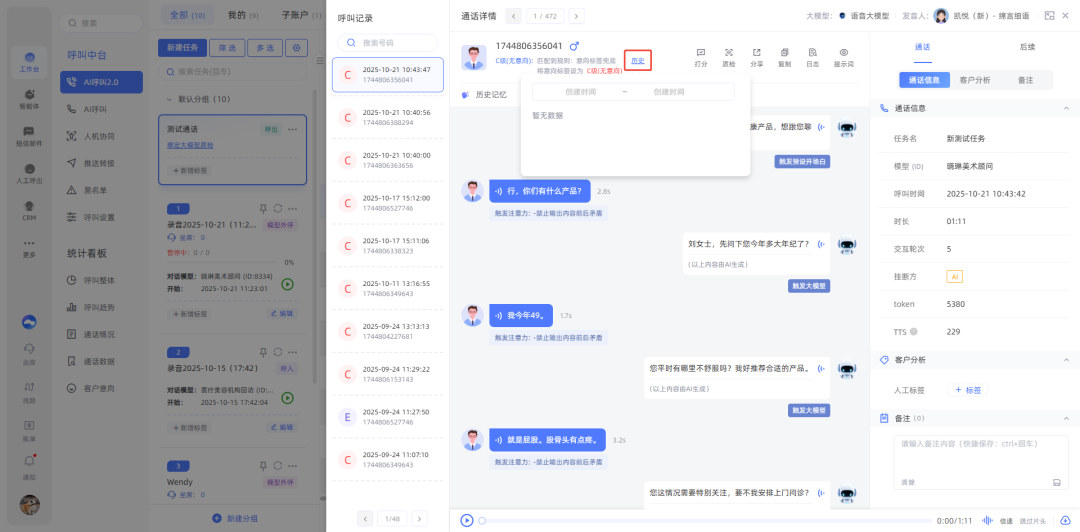Click the + 标签 add tag button
This screenshot has height=532, width=1080.
point(967,390)
